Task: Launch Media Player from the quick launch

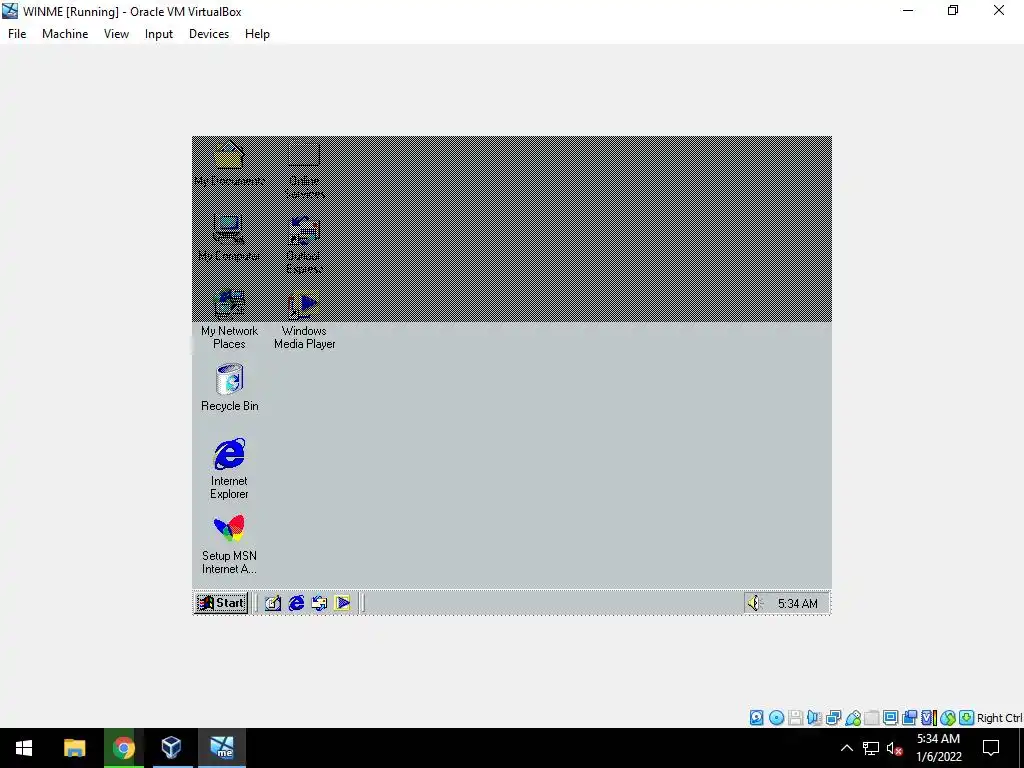Action: point(342,603)
